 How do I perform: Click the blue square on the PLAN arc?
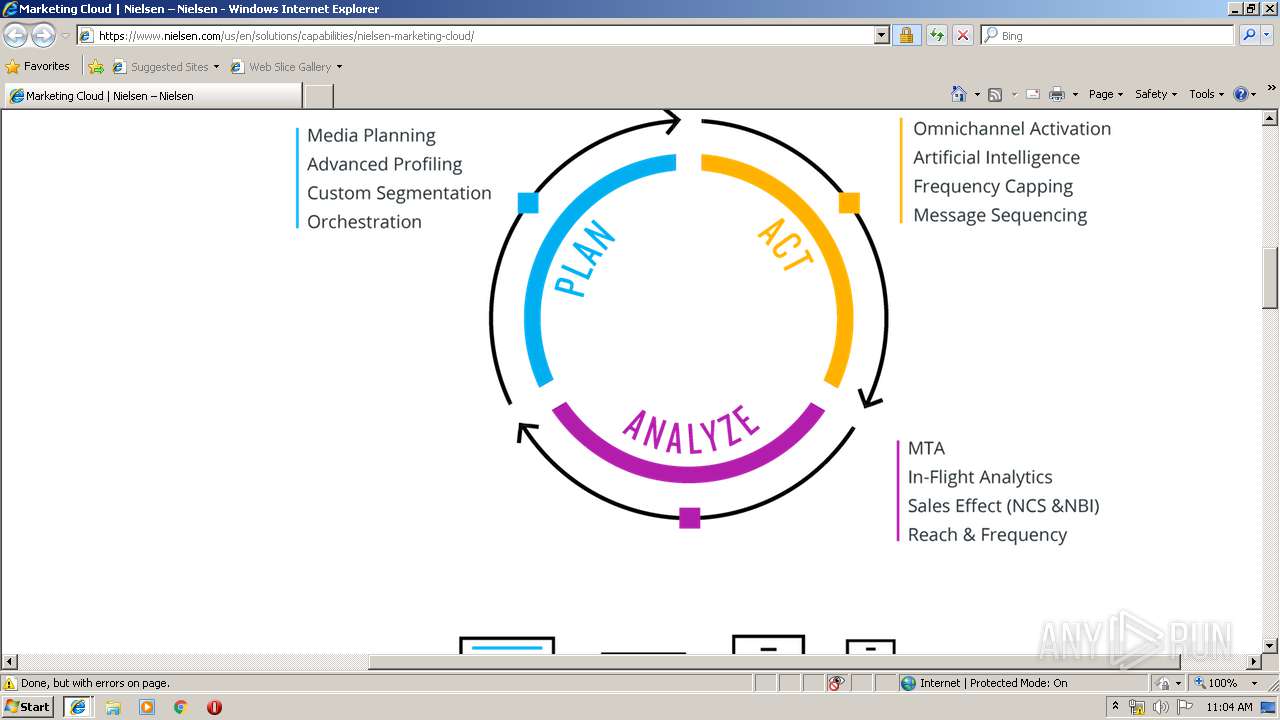click(x=528, y=203)
